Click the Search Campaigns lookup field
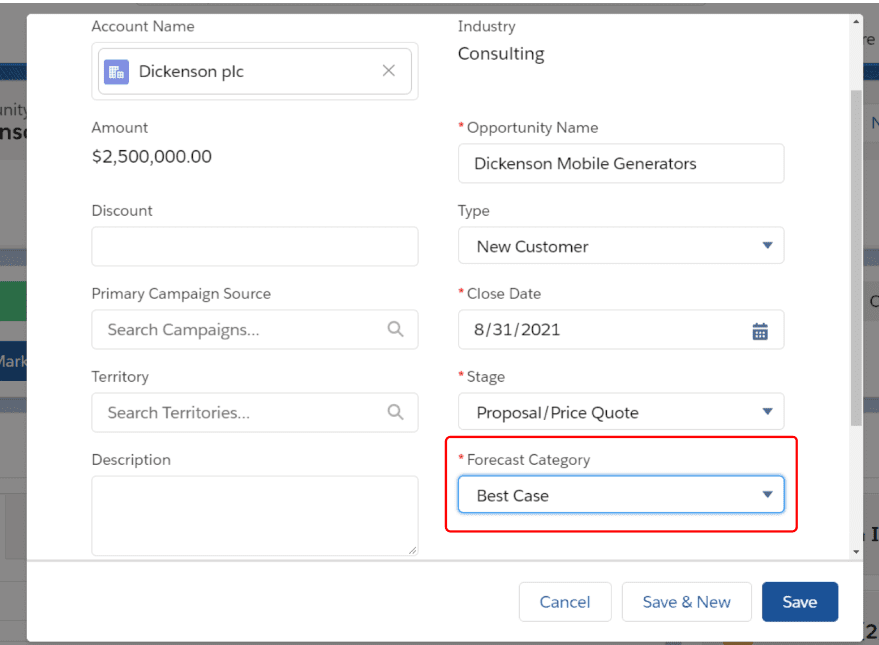Image resolution: width=879 pixels, height=645 pixels. (240, 329)
